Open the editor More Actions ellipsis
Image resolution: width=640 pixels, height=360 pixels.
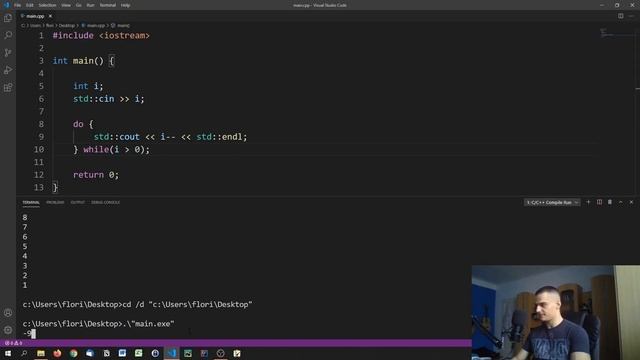point(631,16)
